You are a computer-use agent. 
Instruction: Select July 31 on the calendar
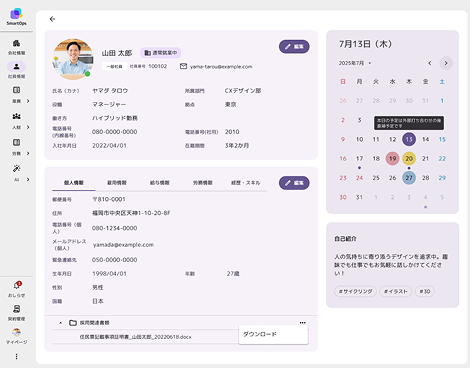coord(359,197)
